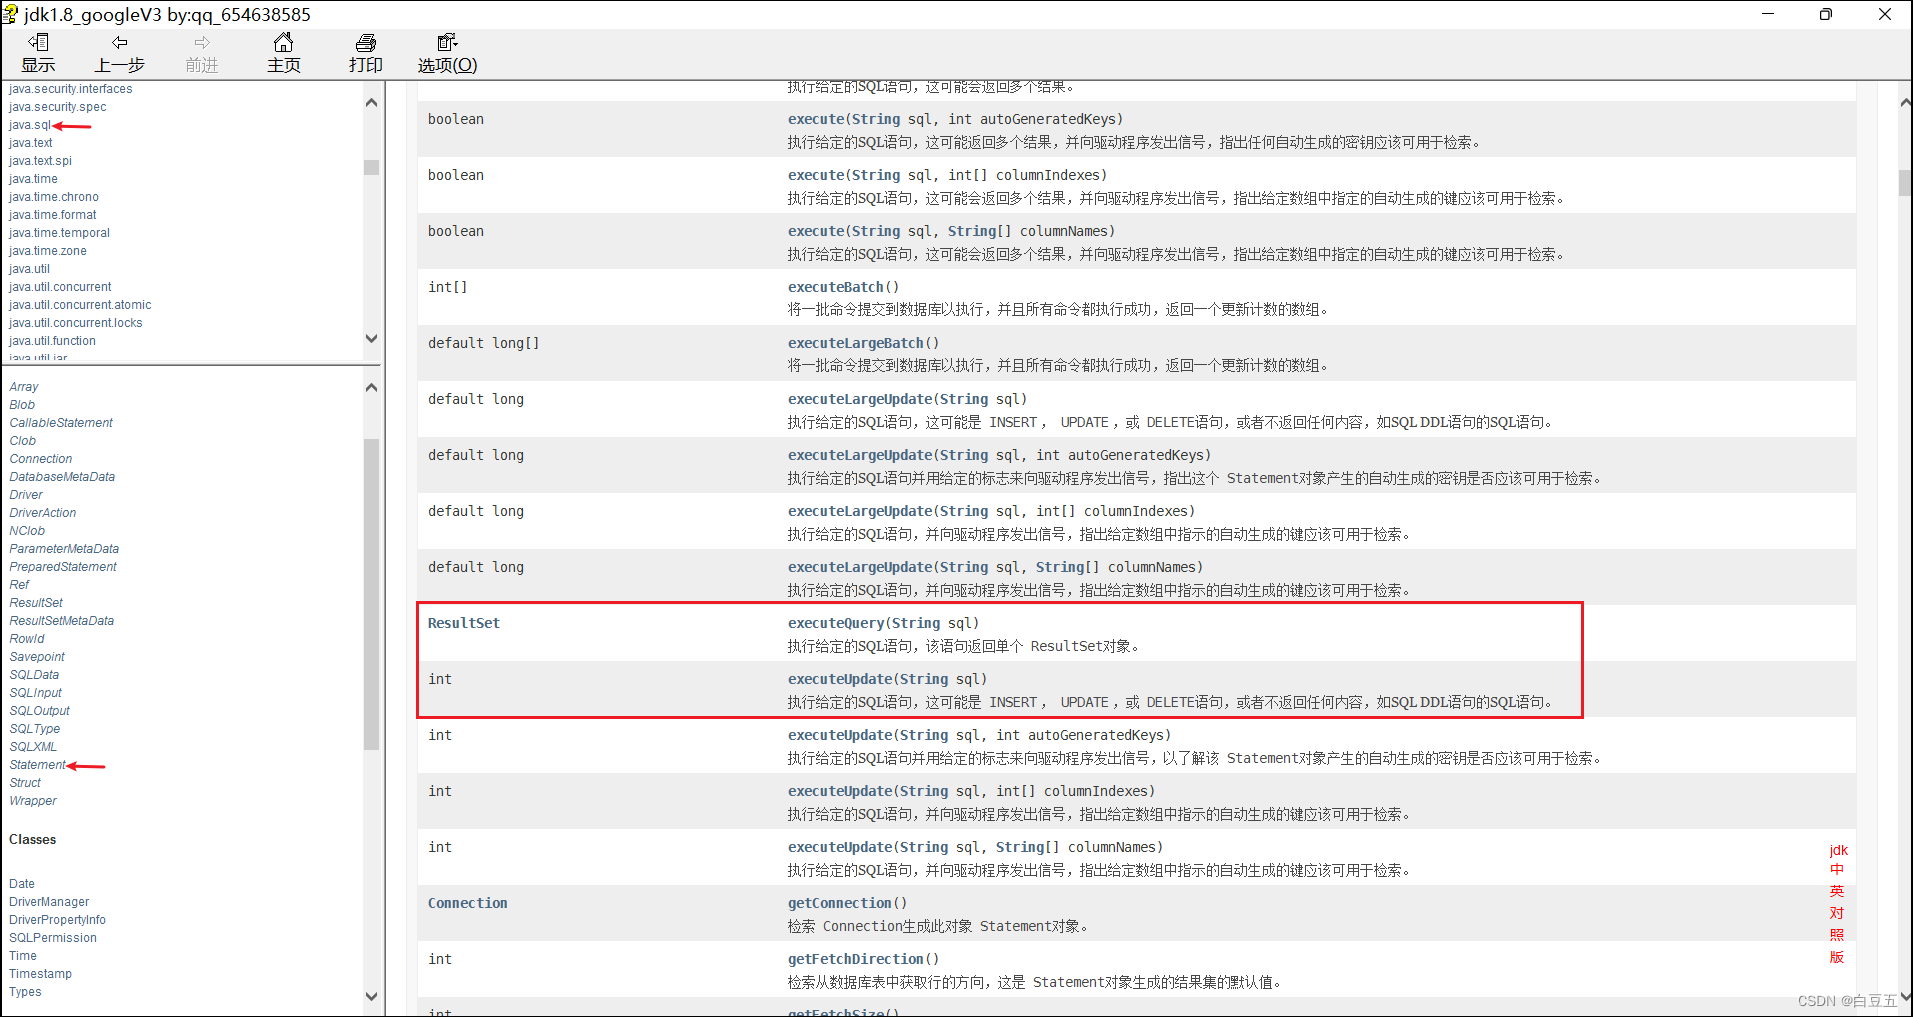Click the 显示 (Show) toolbar icon
The image size is (1913, 1017).
(38, 42)
